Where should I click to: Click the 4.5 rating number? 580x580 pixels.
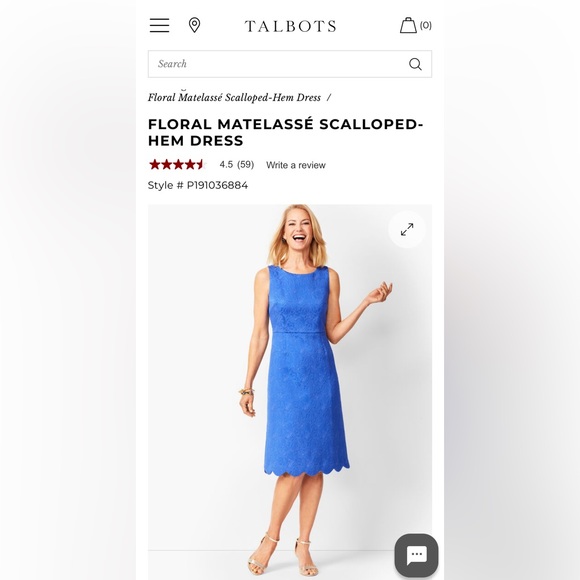(x=226, y=164)
